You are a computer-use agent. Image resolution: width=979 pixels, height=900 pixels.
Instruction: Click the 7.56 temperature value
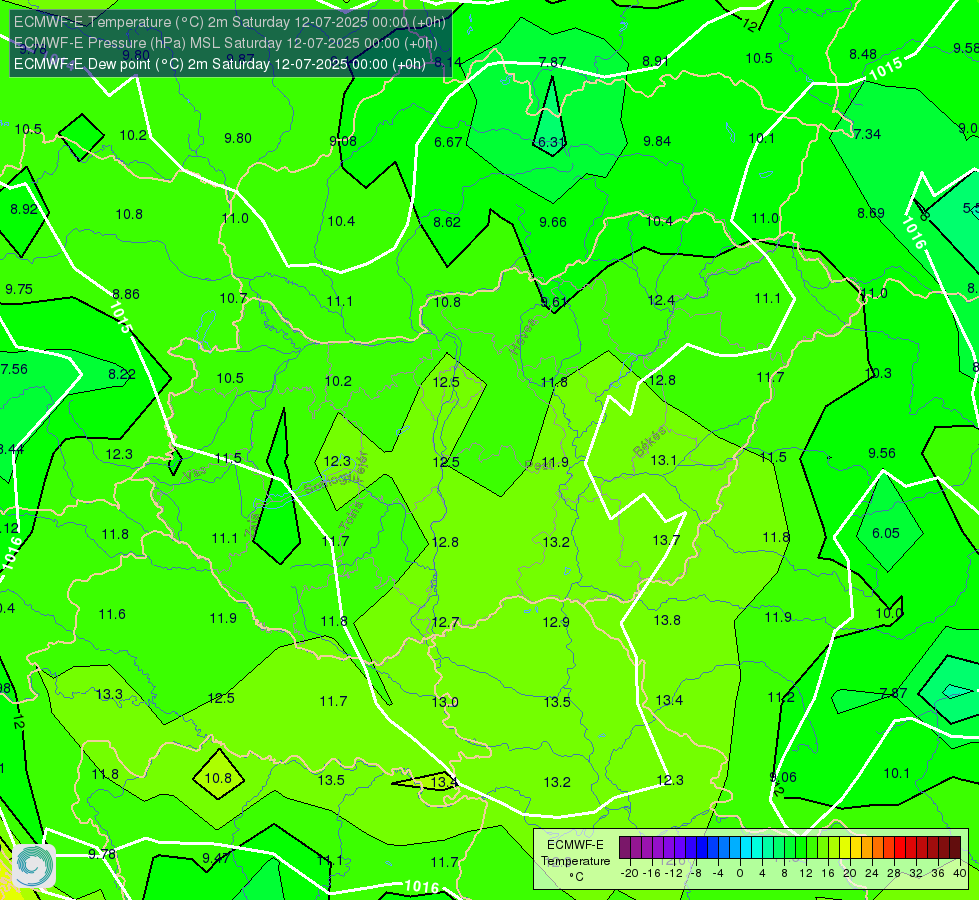coord(14,369)
